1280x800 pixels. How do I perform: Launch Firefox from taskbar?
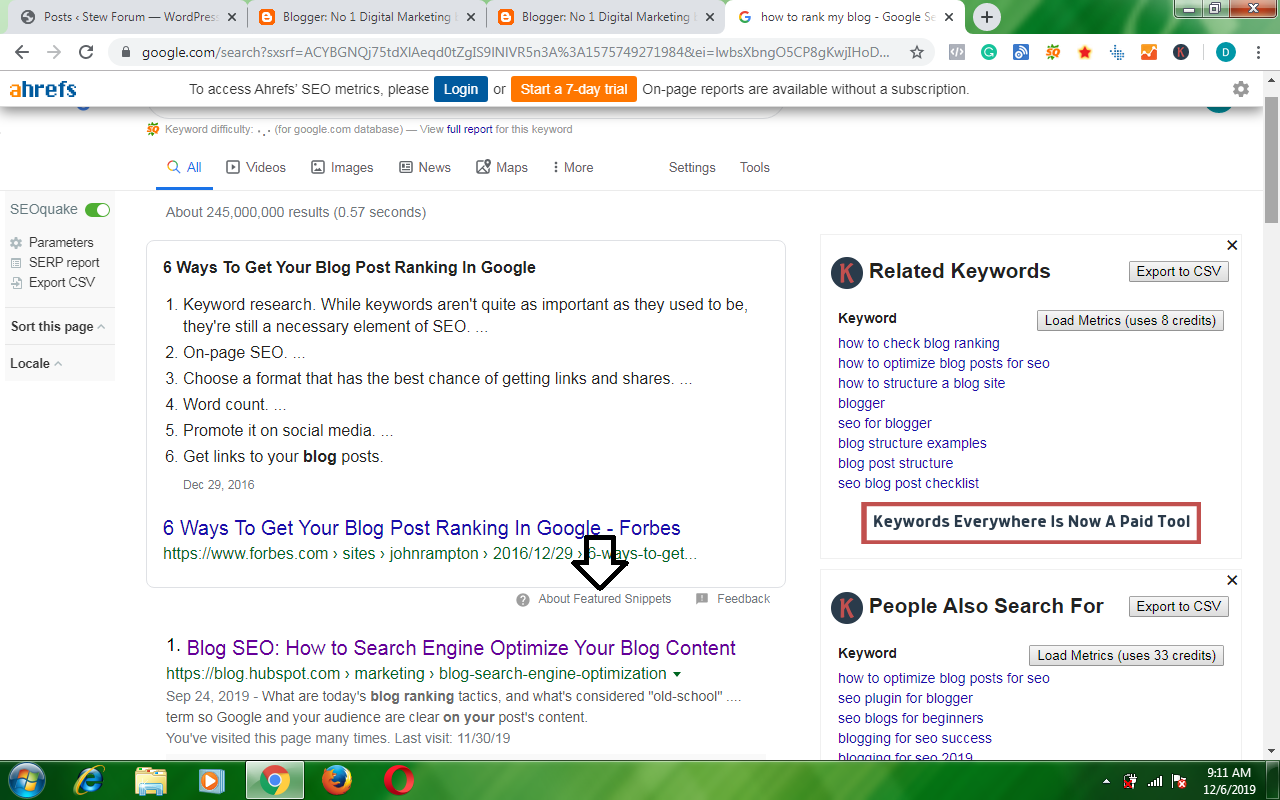[x=338, y=779]
